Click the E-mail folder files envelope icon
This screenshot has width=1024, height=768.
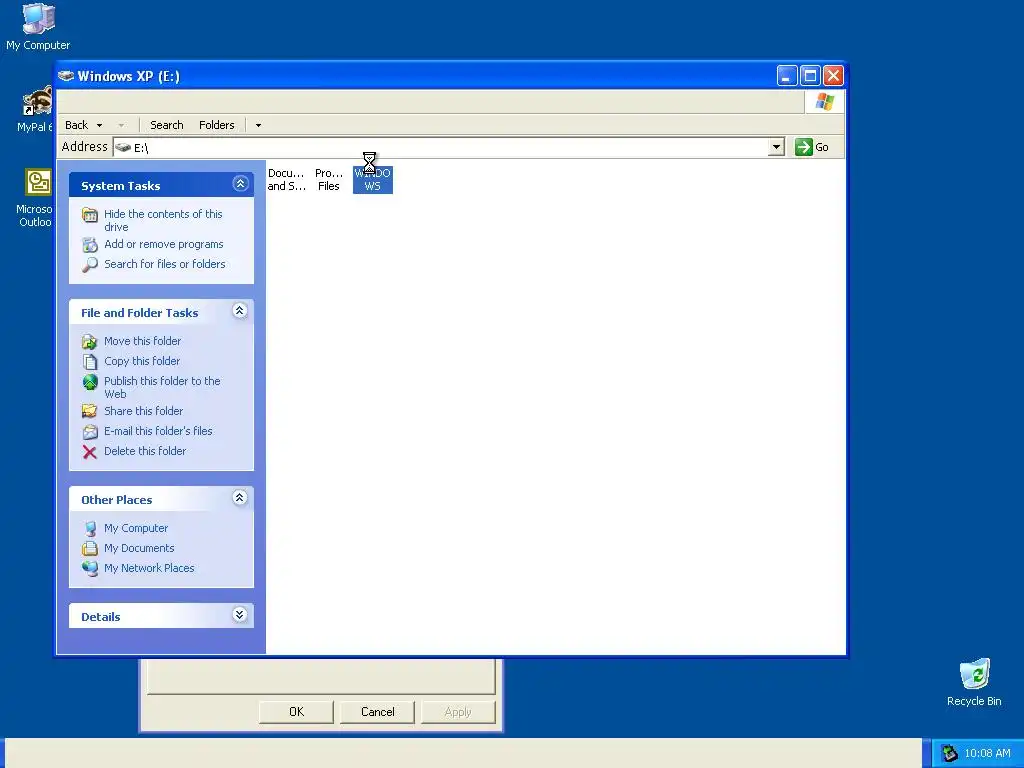[90, 432]
